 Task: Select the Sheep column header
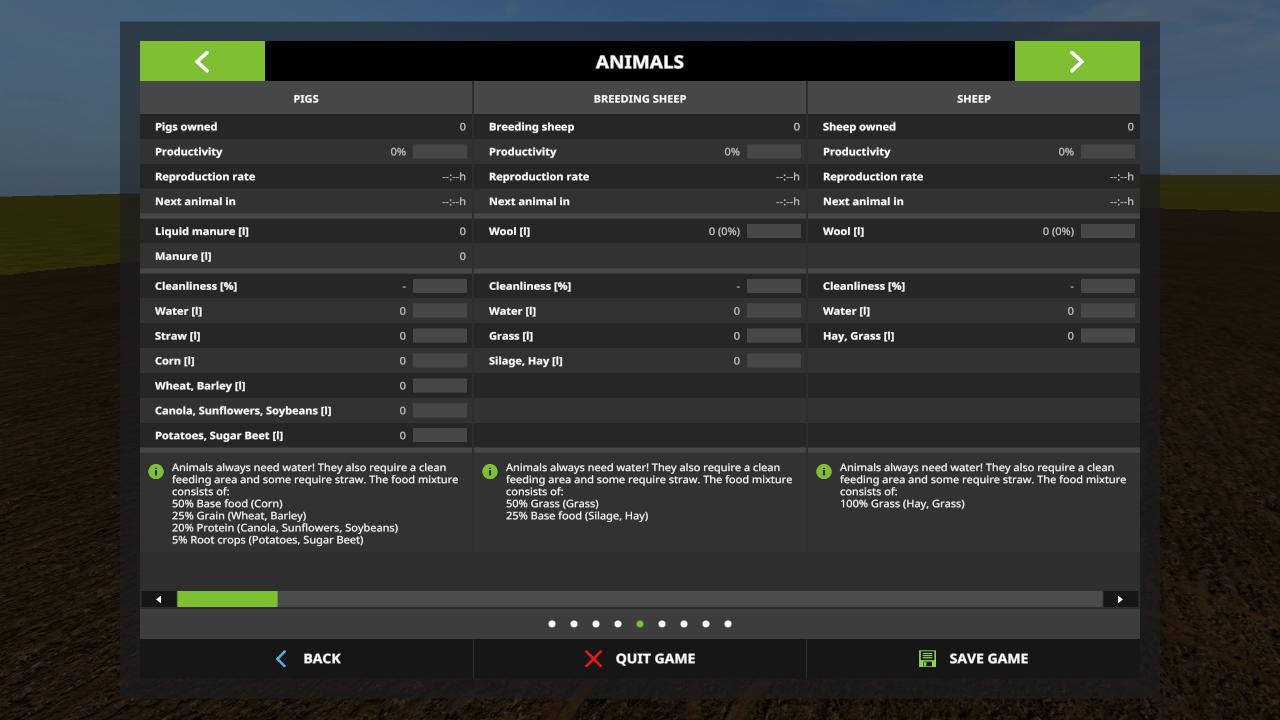[973, 99]
